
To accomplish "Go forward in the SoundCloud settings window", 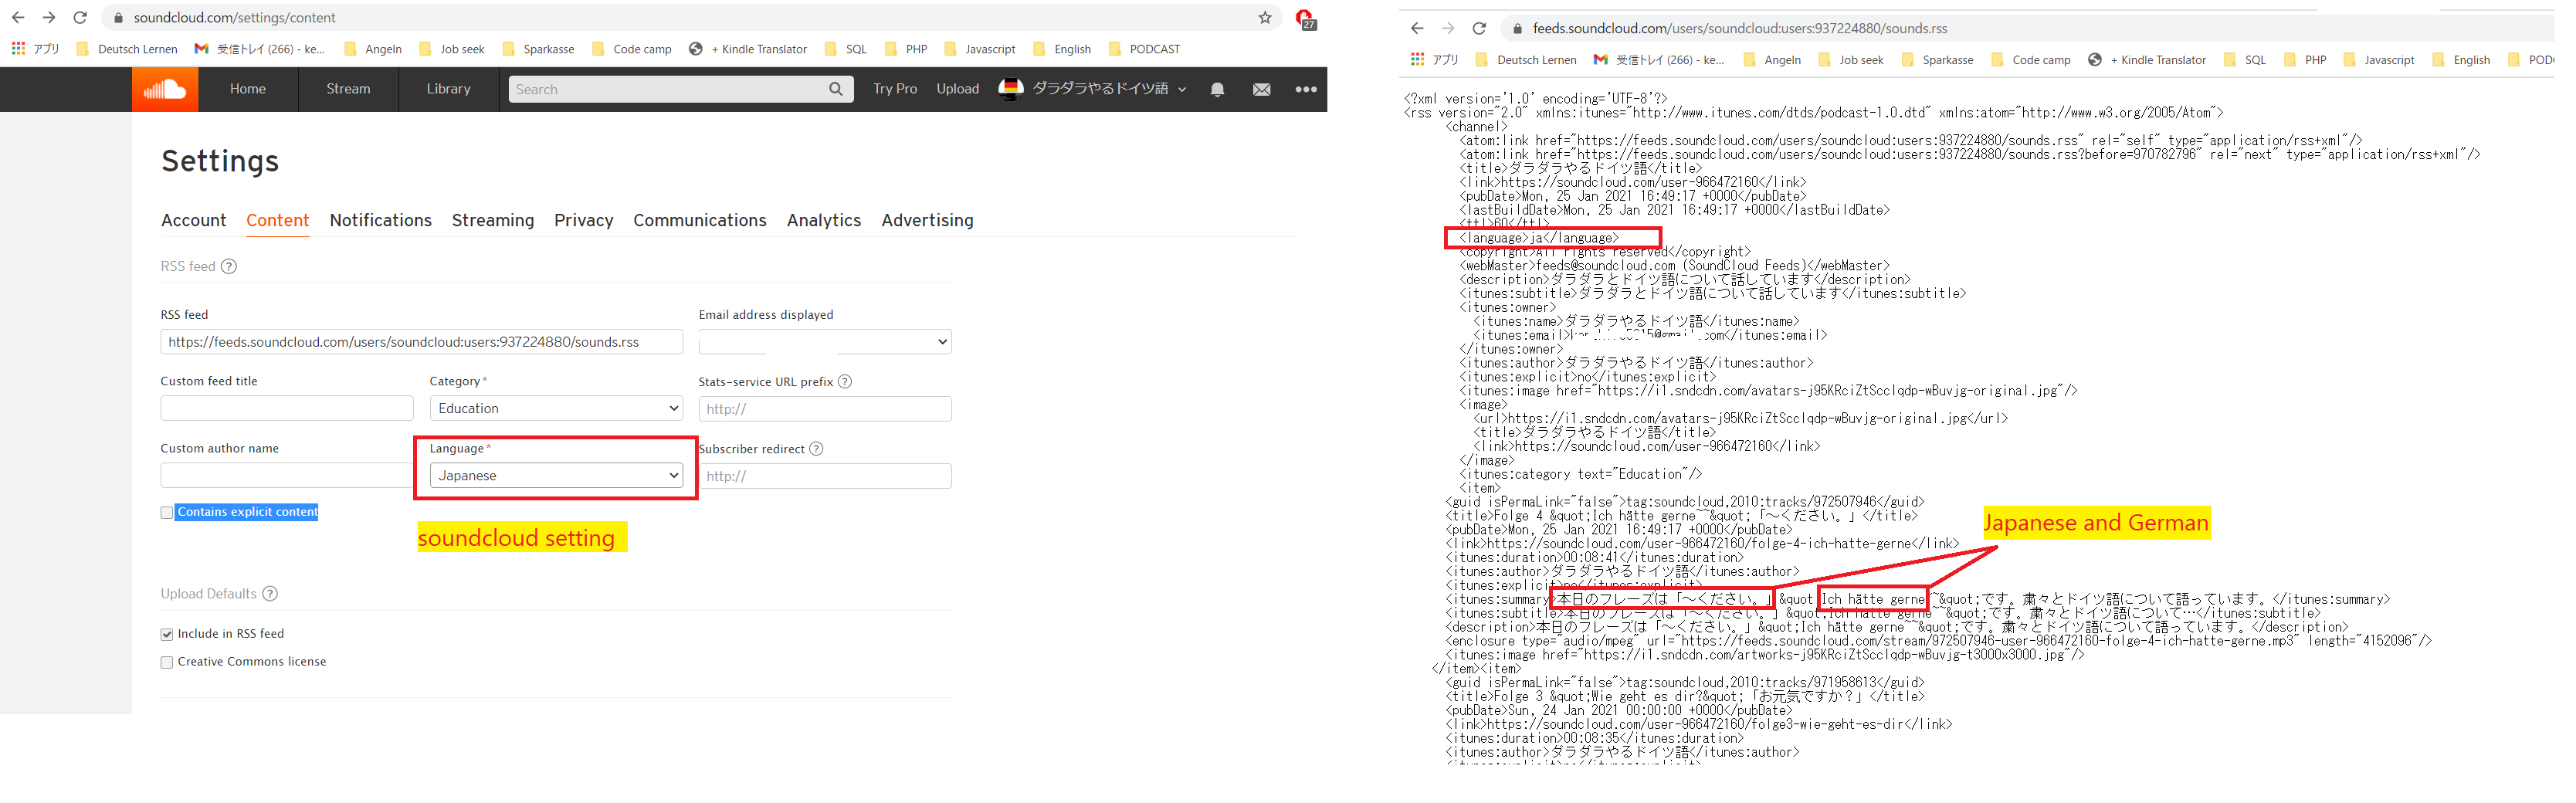I will [x=49, y=17].
